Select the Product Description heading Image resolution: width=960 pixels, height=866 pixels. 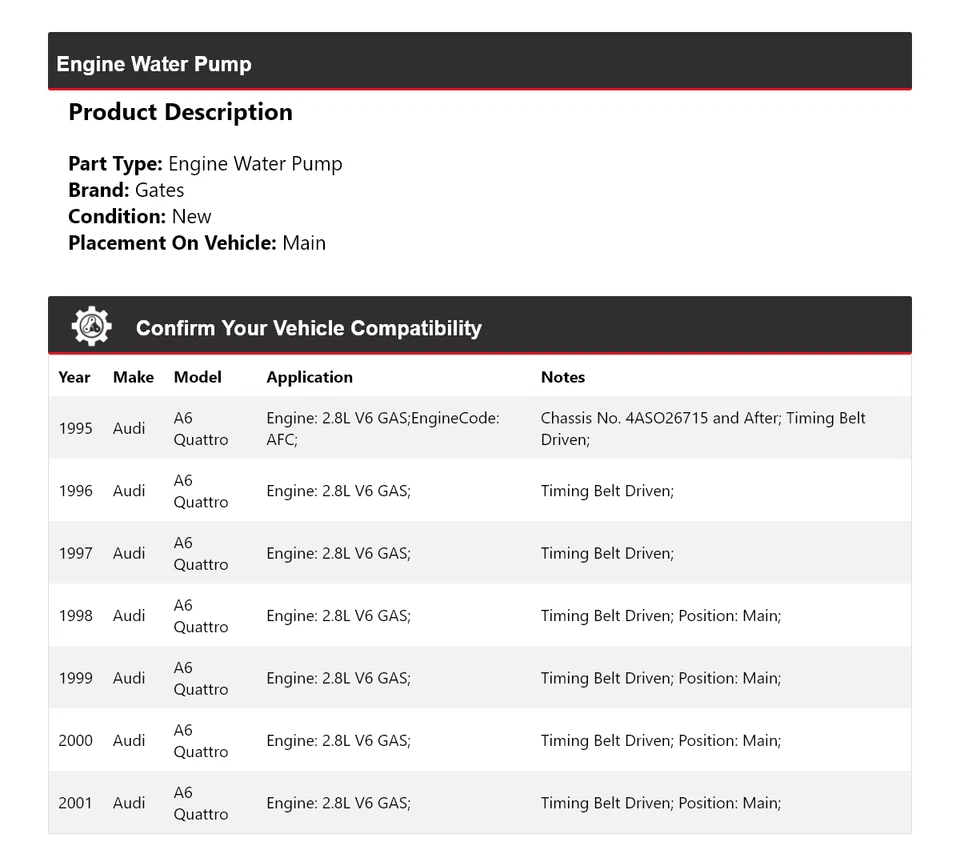(x=180, y=112)
